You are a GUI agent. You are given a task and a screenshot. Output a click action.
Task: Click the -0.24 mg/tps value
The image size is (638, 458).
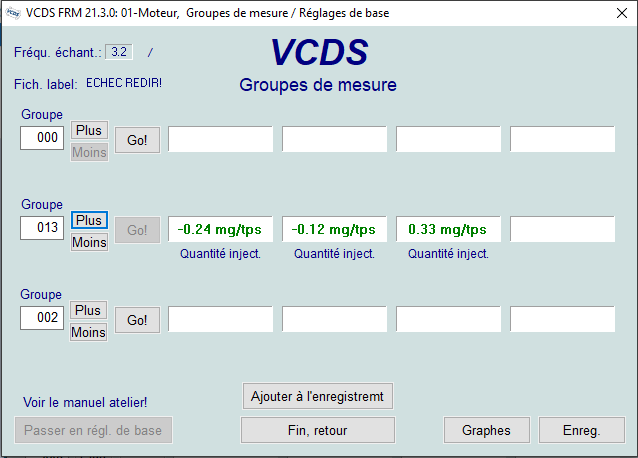[220, 229]
